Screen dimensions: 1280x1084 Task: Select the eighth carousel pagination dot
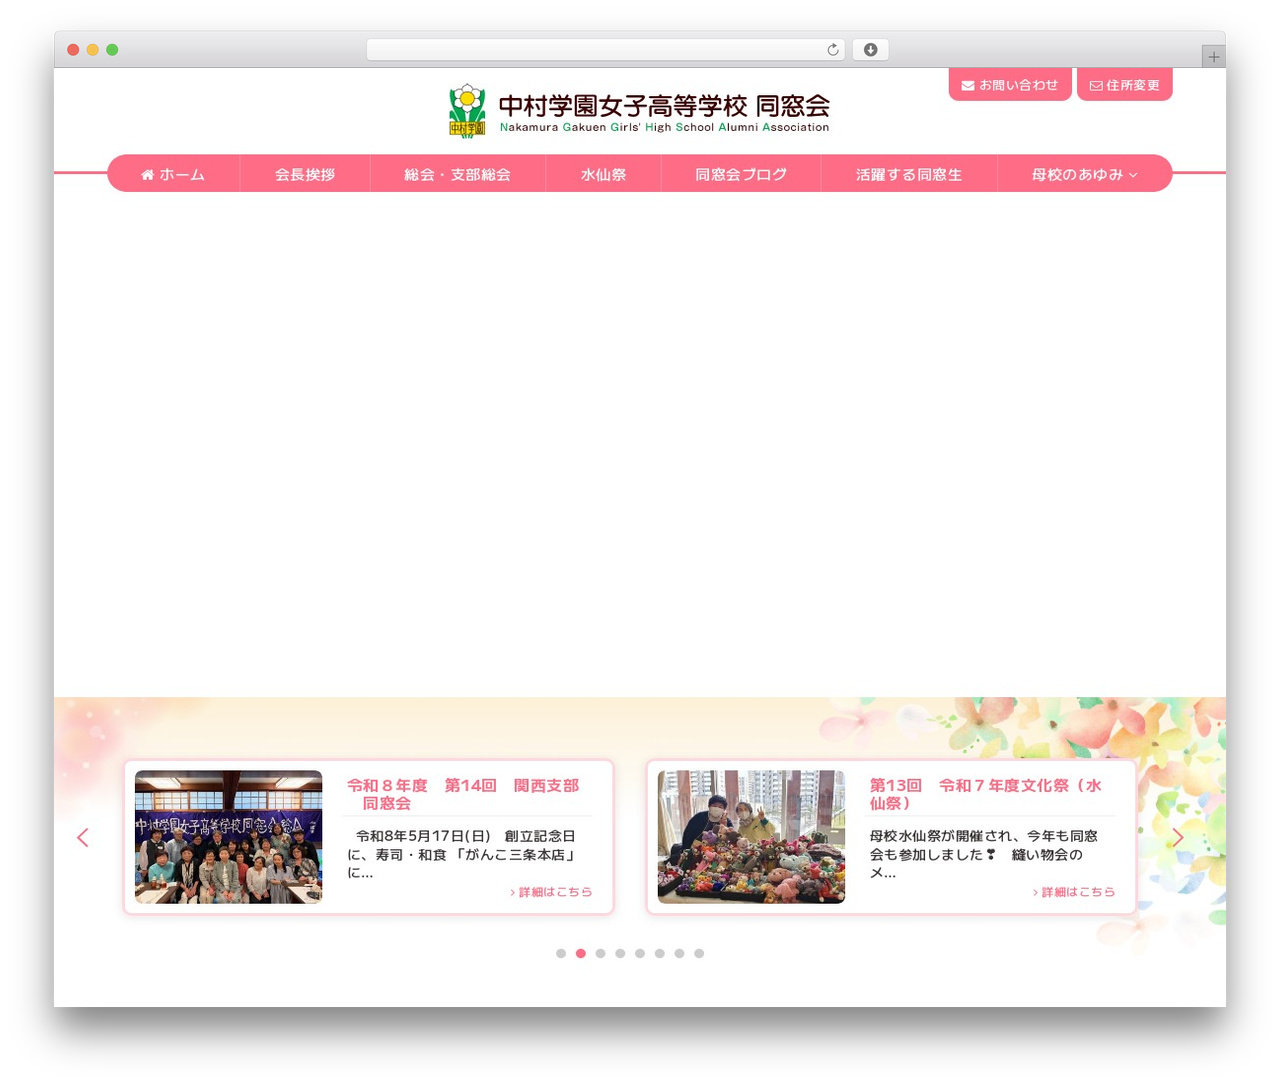coord(699,953)
